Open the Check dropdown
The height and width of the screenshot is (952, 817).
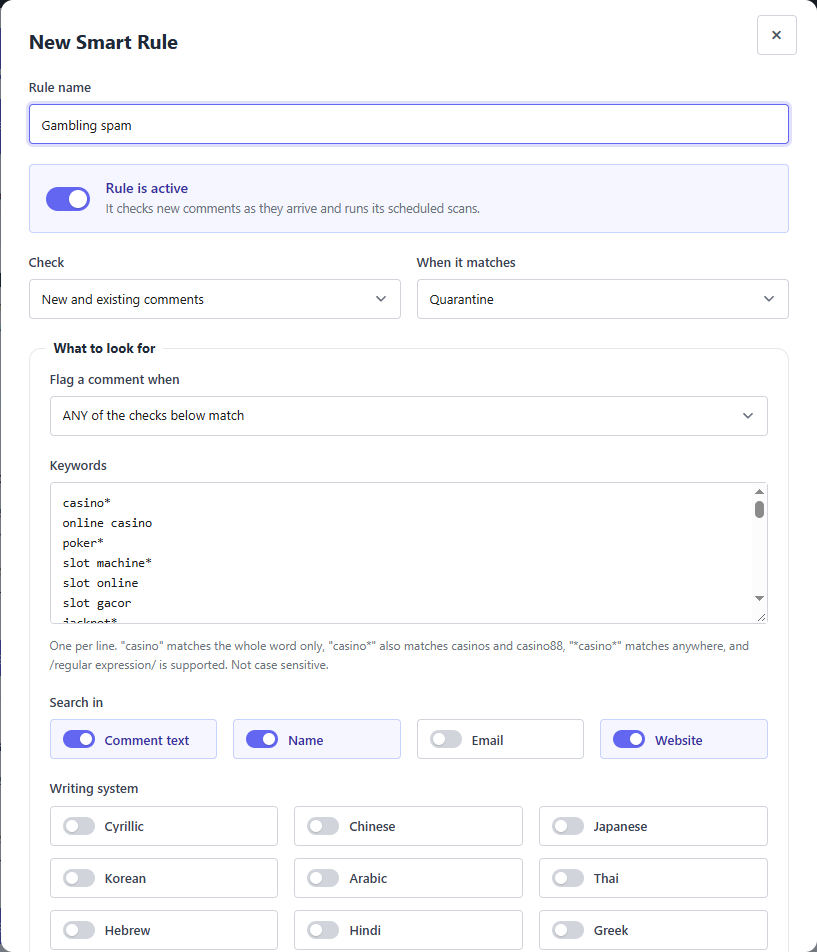coord(214,299)
